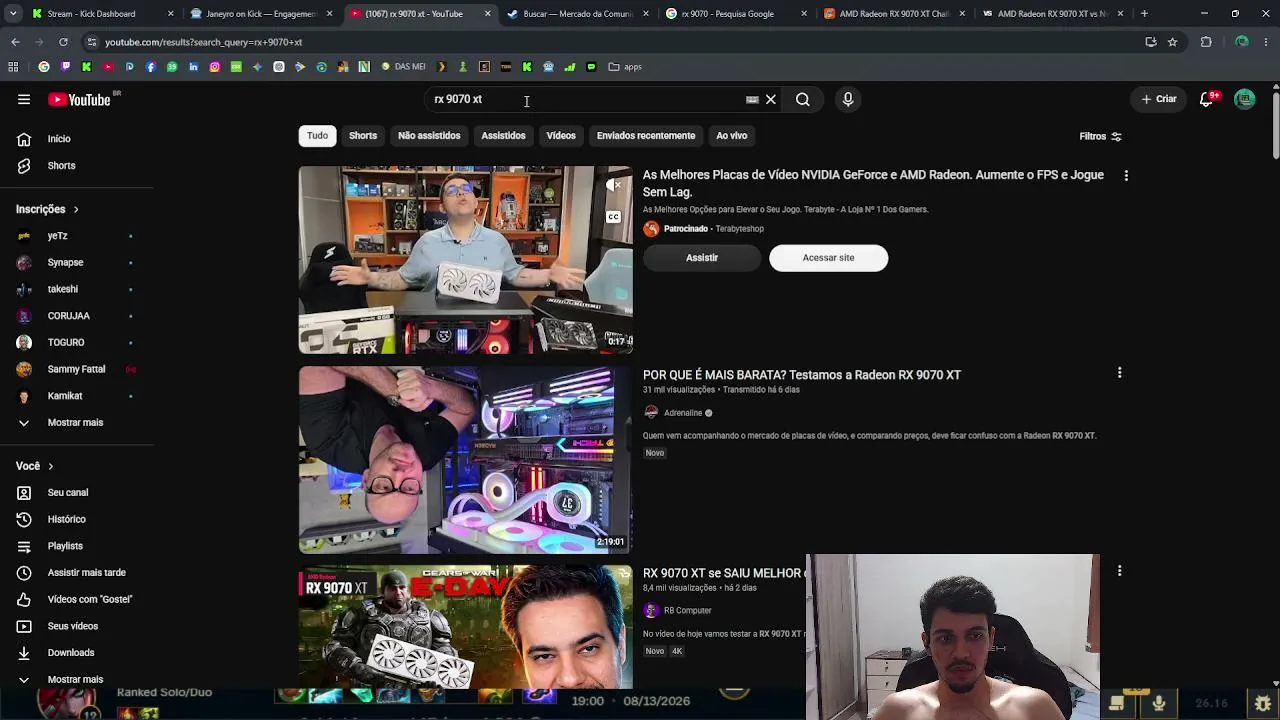The height and width of the screenshot is (720, 1280).
Task: Open the DAS MEI bookmark
Action: coord(403,67)
